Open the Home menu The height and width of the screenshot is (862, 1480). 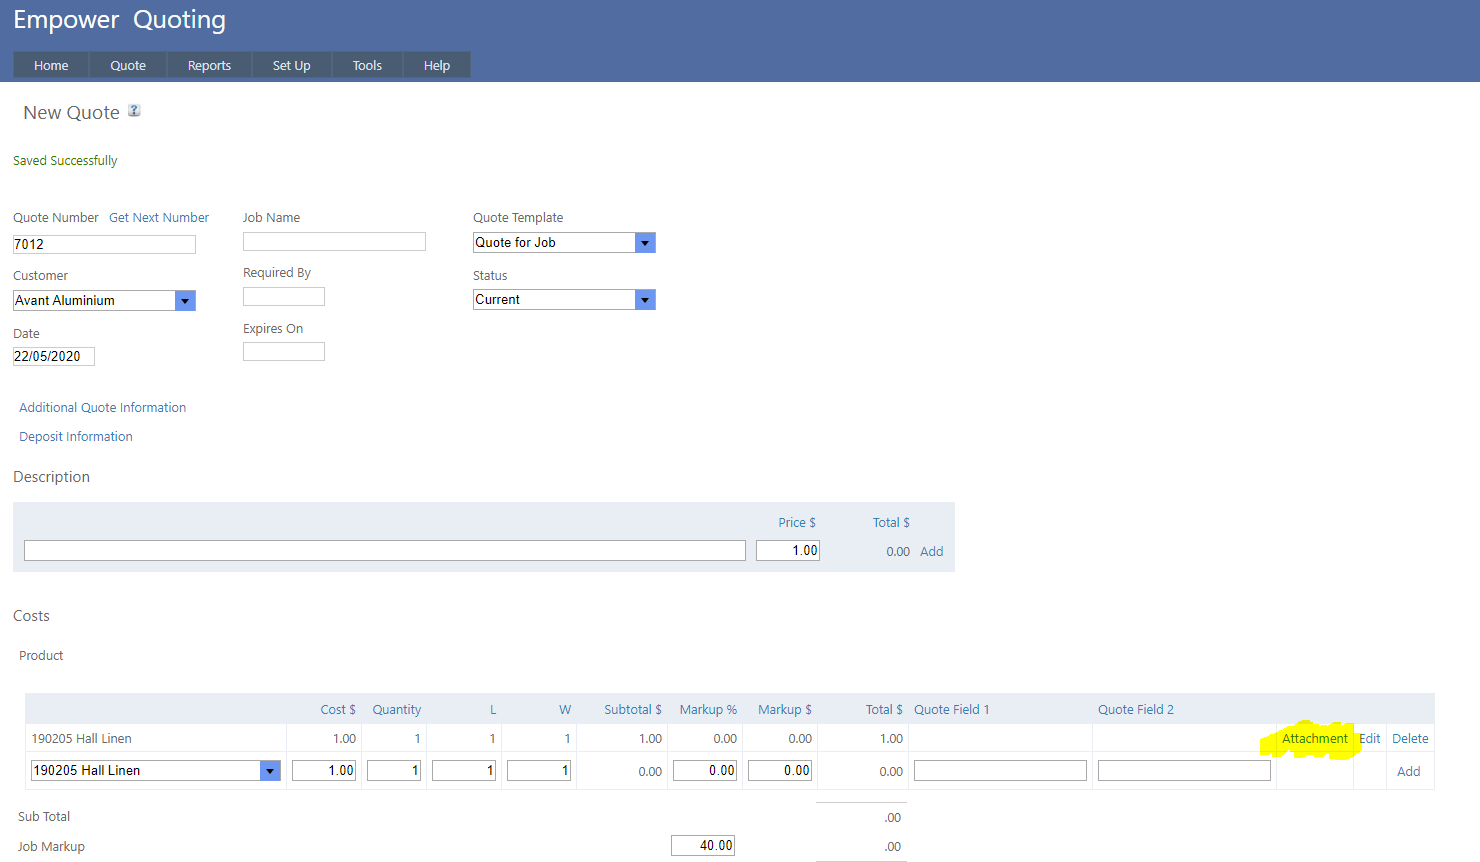[x=51, y=65]
